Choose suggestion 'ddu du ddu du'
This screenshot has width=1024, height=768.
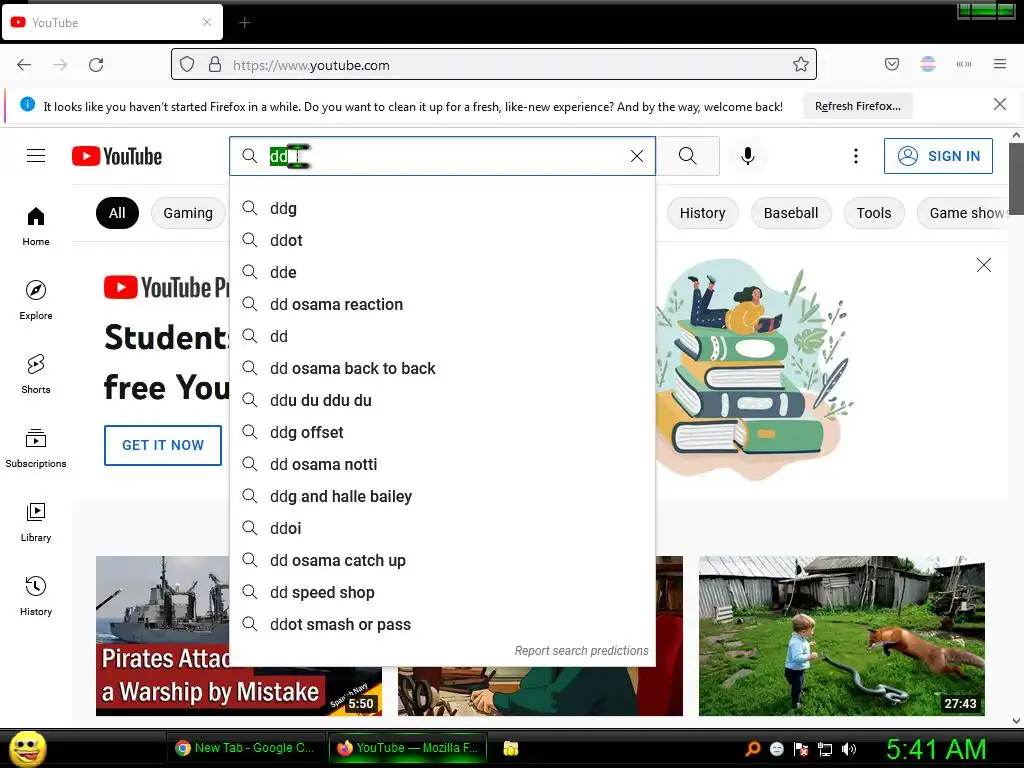442,400
